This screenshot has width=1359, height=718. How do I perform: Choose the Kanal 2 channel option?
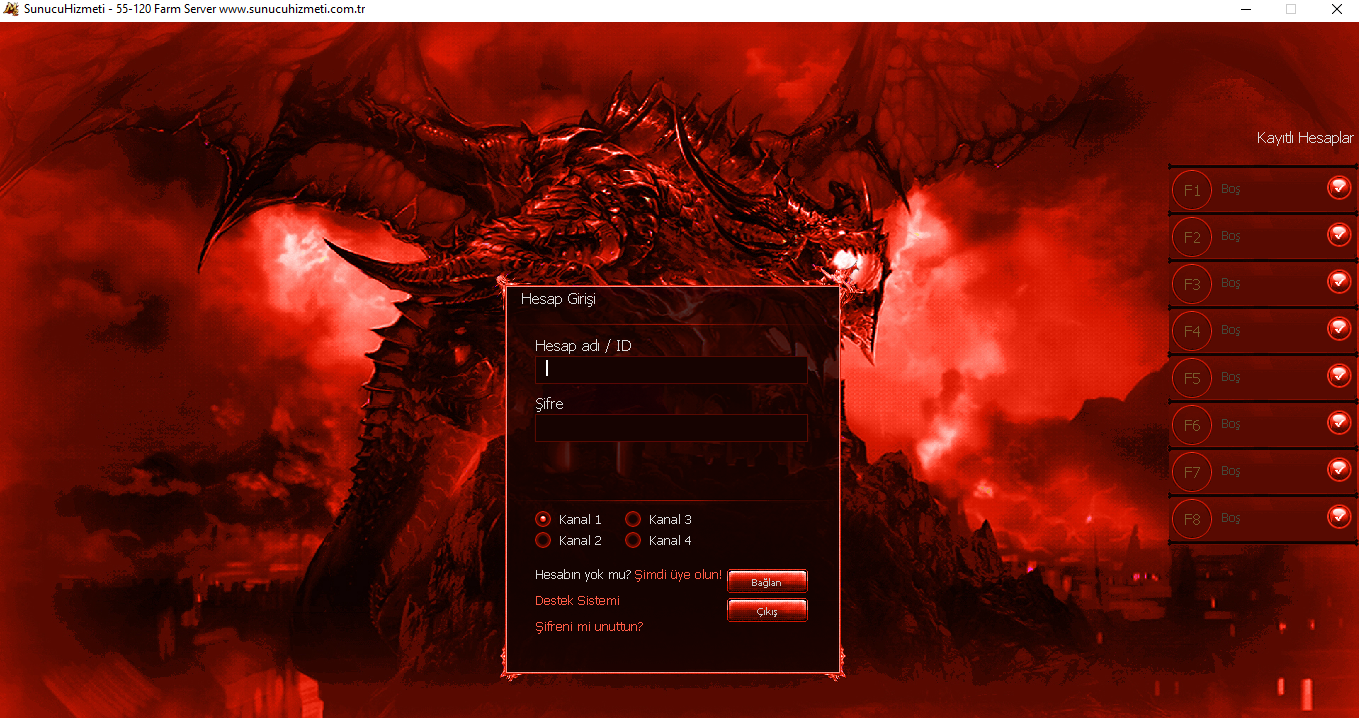pyautogui.click(x=543, y=540)
